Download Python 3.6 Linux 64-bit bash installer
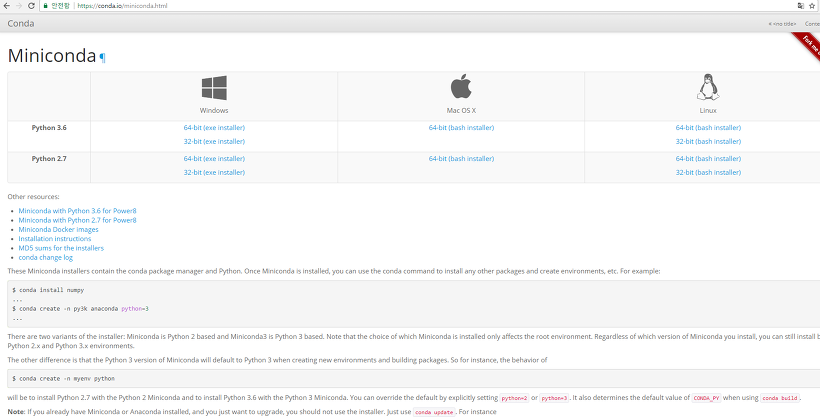This screenshot has width=820, height=419. pyautogui.click(x=708, y=128)
